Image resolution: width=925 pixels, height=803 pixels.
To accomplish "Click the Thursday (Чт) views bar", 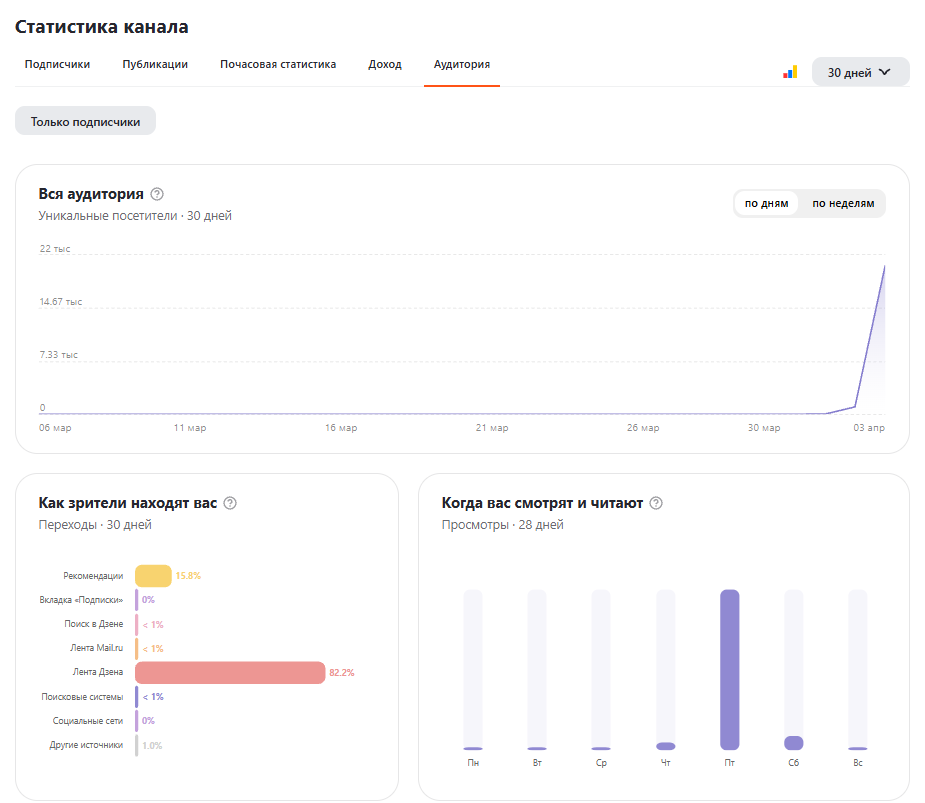I will [x=665, y=746].
